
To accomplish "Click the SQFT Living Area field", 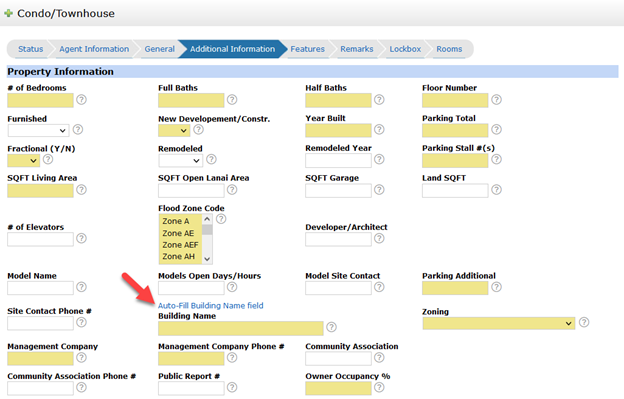I will point(40,191).
